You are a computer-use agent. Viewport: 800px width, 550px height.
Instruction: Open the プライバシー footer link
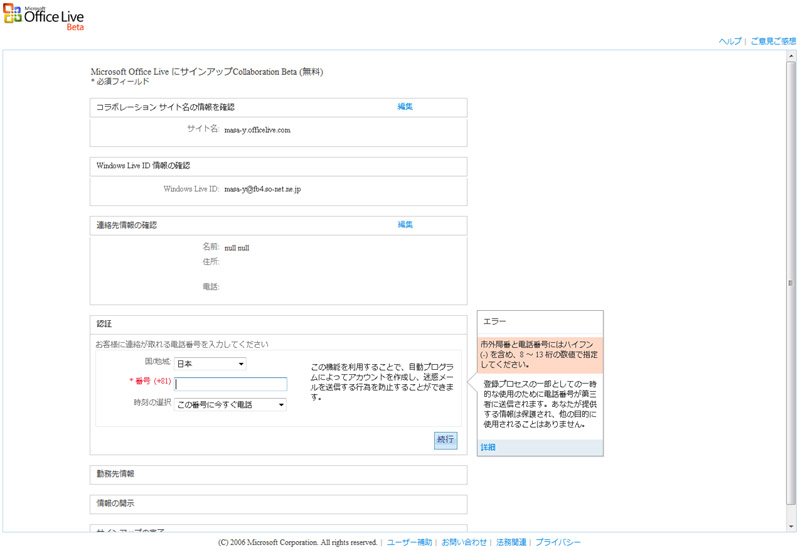tap(558, 542)
